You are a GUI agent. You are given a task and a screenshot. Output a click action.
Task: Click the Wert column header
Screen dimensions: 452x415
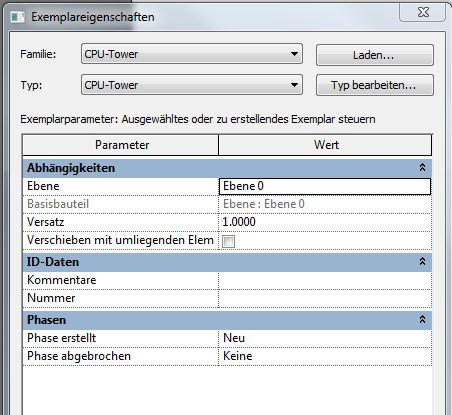click(325, 145)
